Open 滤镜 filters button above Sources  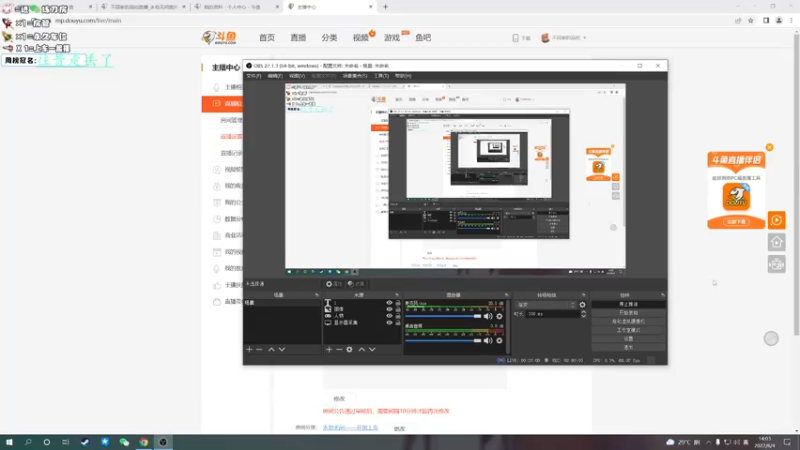356,284
